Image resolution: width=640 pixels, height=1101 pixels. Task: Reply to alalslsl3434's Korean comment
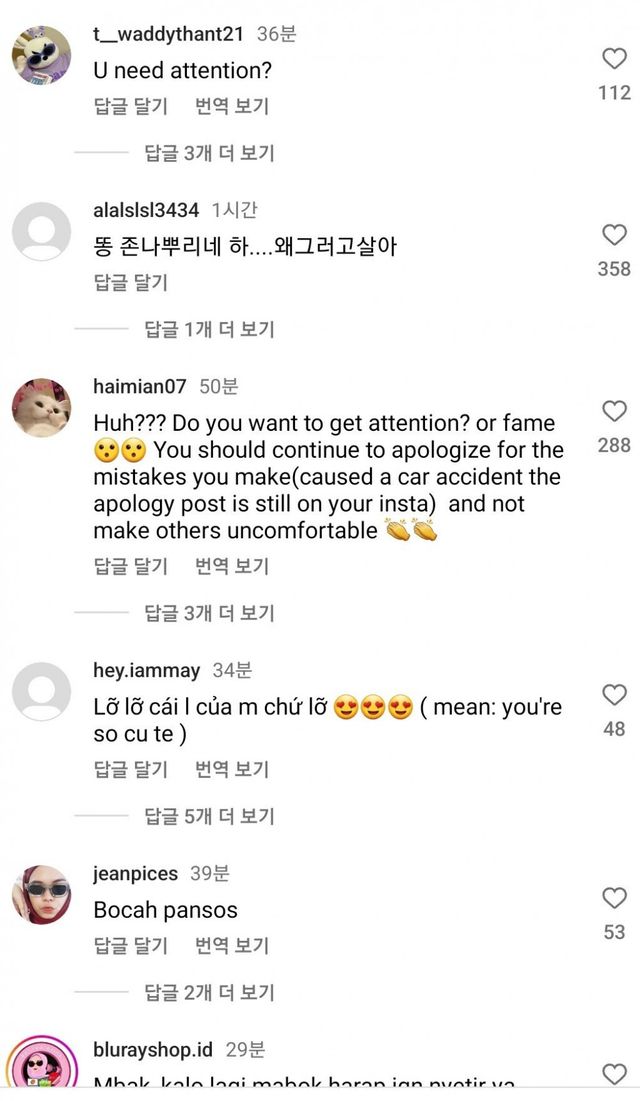click(131, 283)
